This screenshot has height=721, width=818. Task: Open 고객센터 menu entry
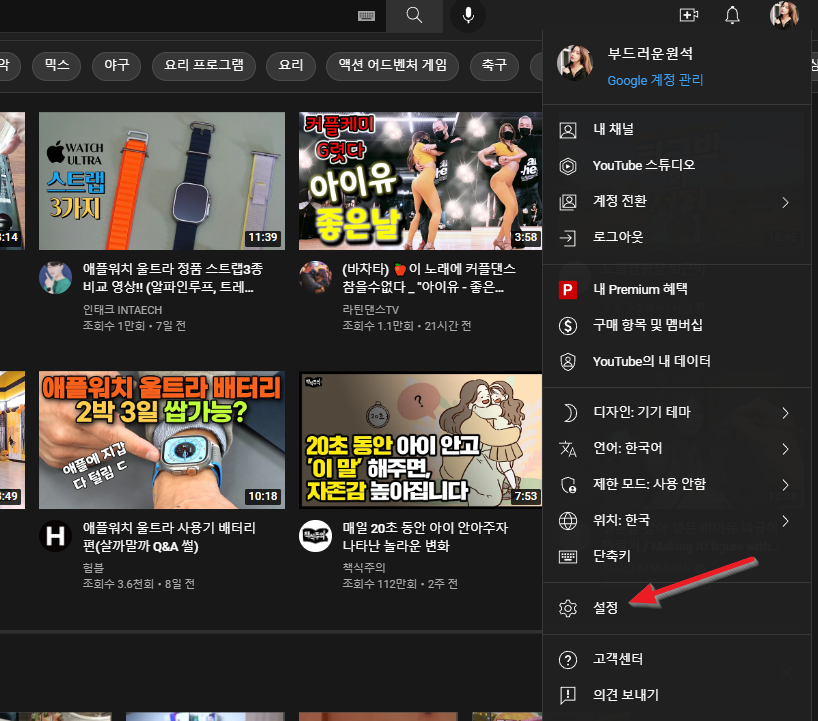click(x=677, y=659)
